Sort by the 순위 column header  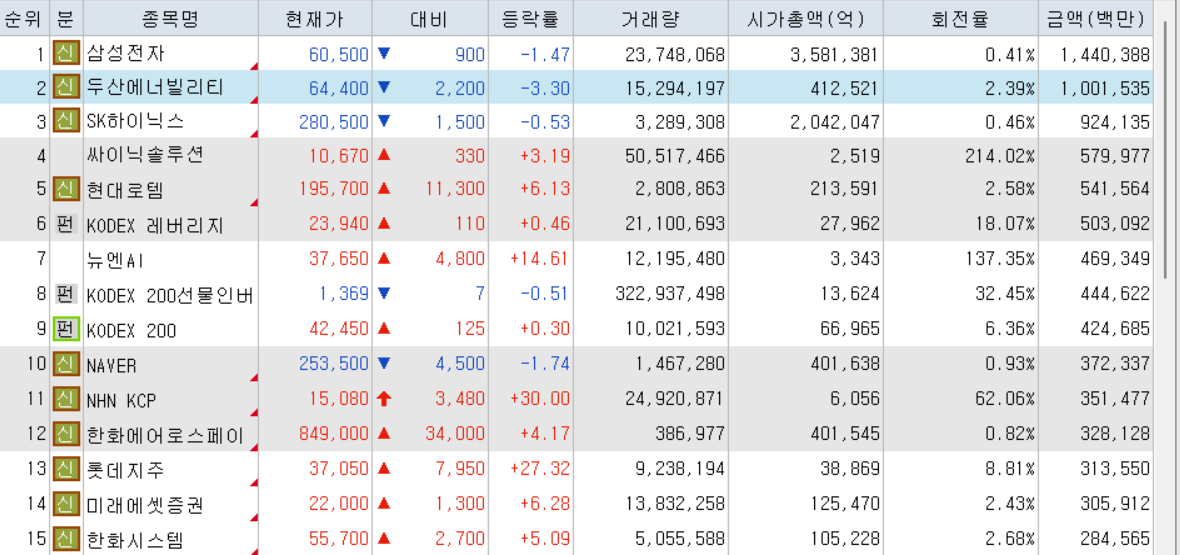point(24,19)
